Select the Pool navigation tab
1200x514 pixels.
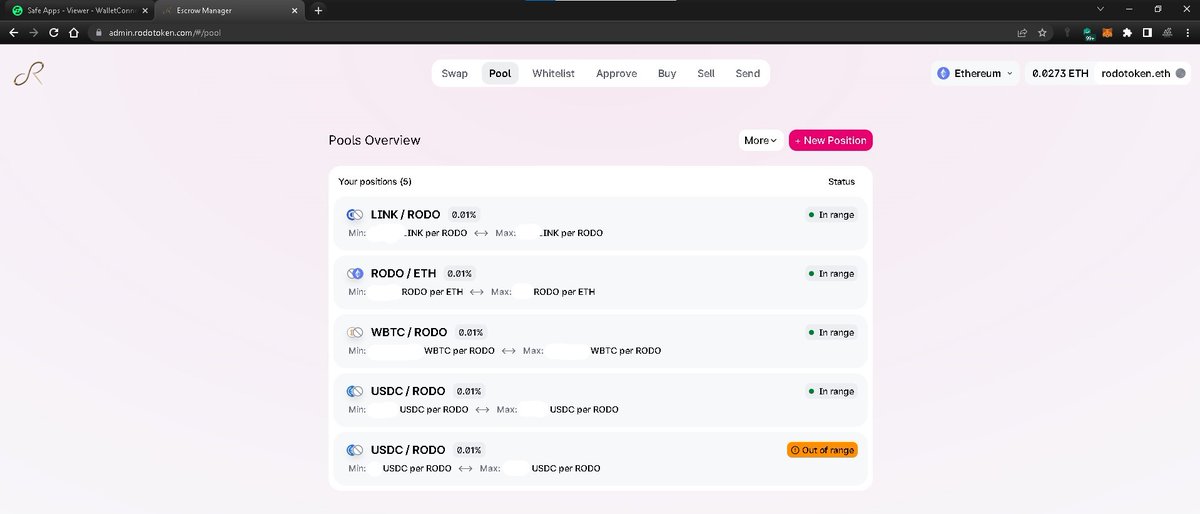(x=500, y=73)
